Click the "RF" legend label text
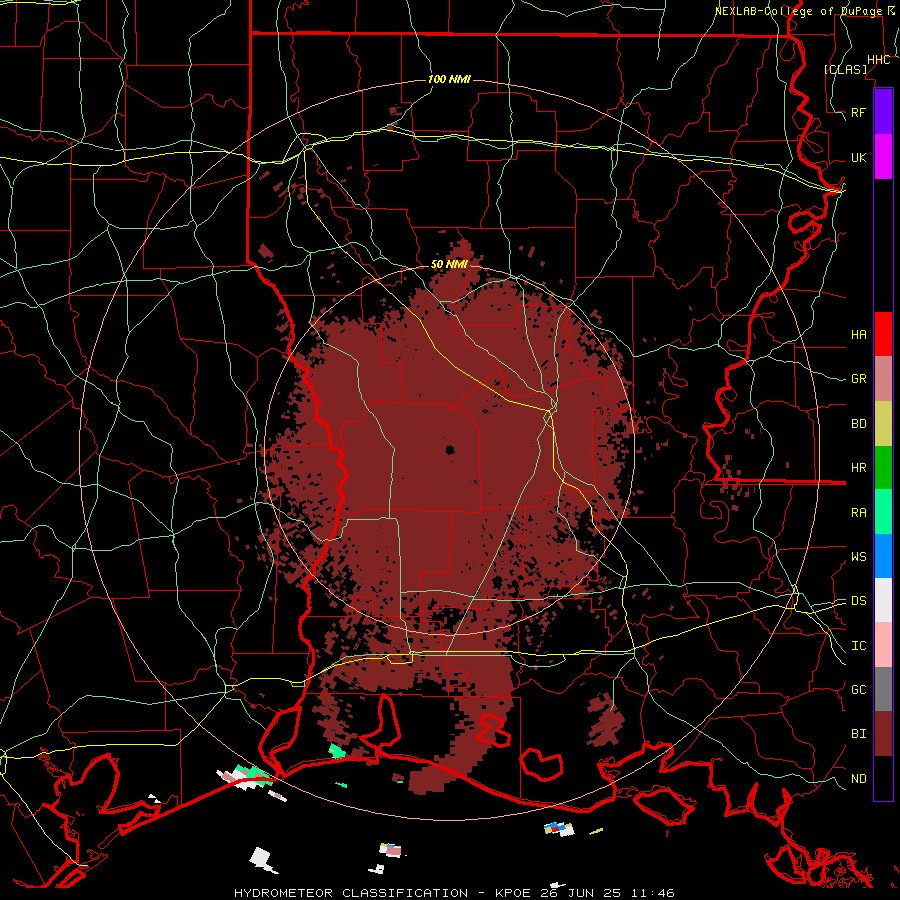 (858, 112)
